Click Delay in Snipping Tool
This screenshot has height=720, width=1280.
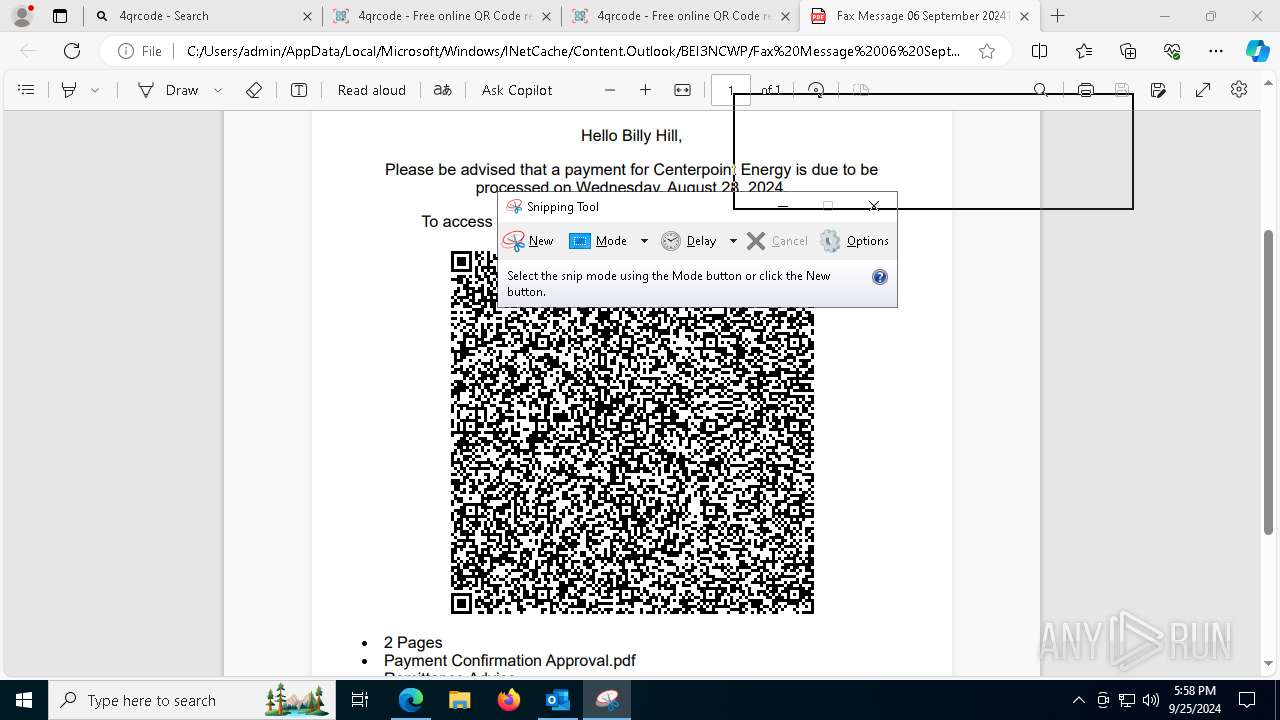[689, 241]
